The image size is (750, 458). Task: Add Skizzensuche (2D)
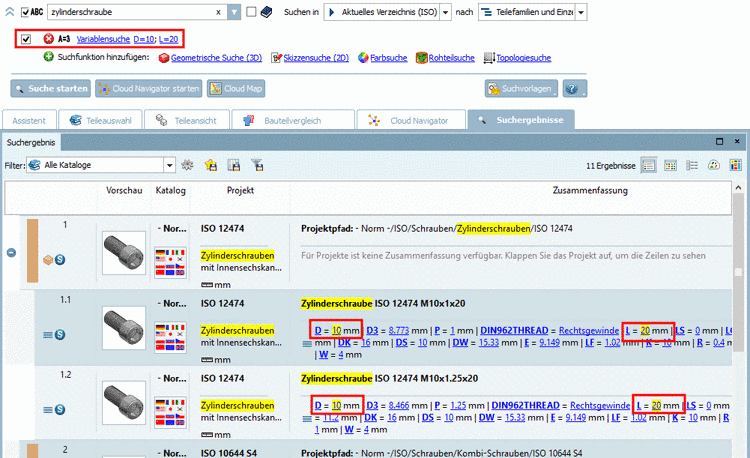(x=316, y=58)
